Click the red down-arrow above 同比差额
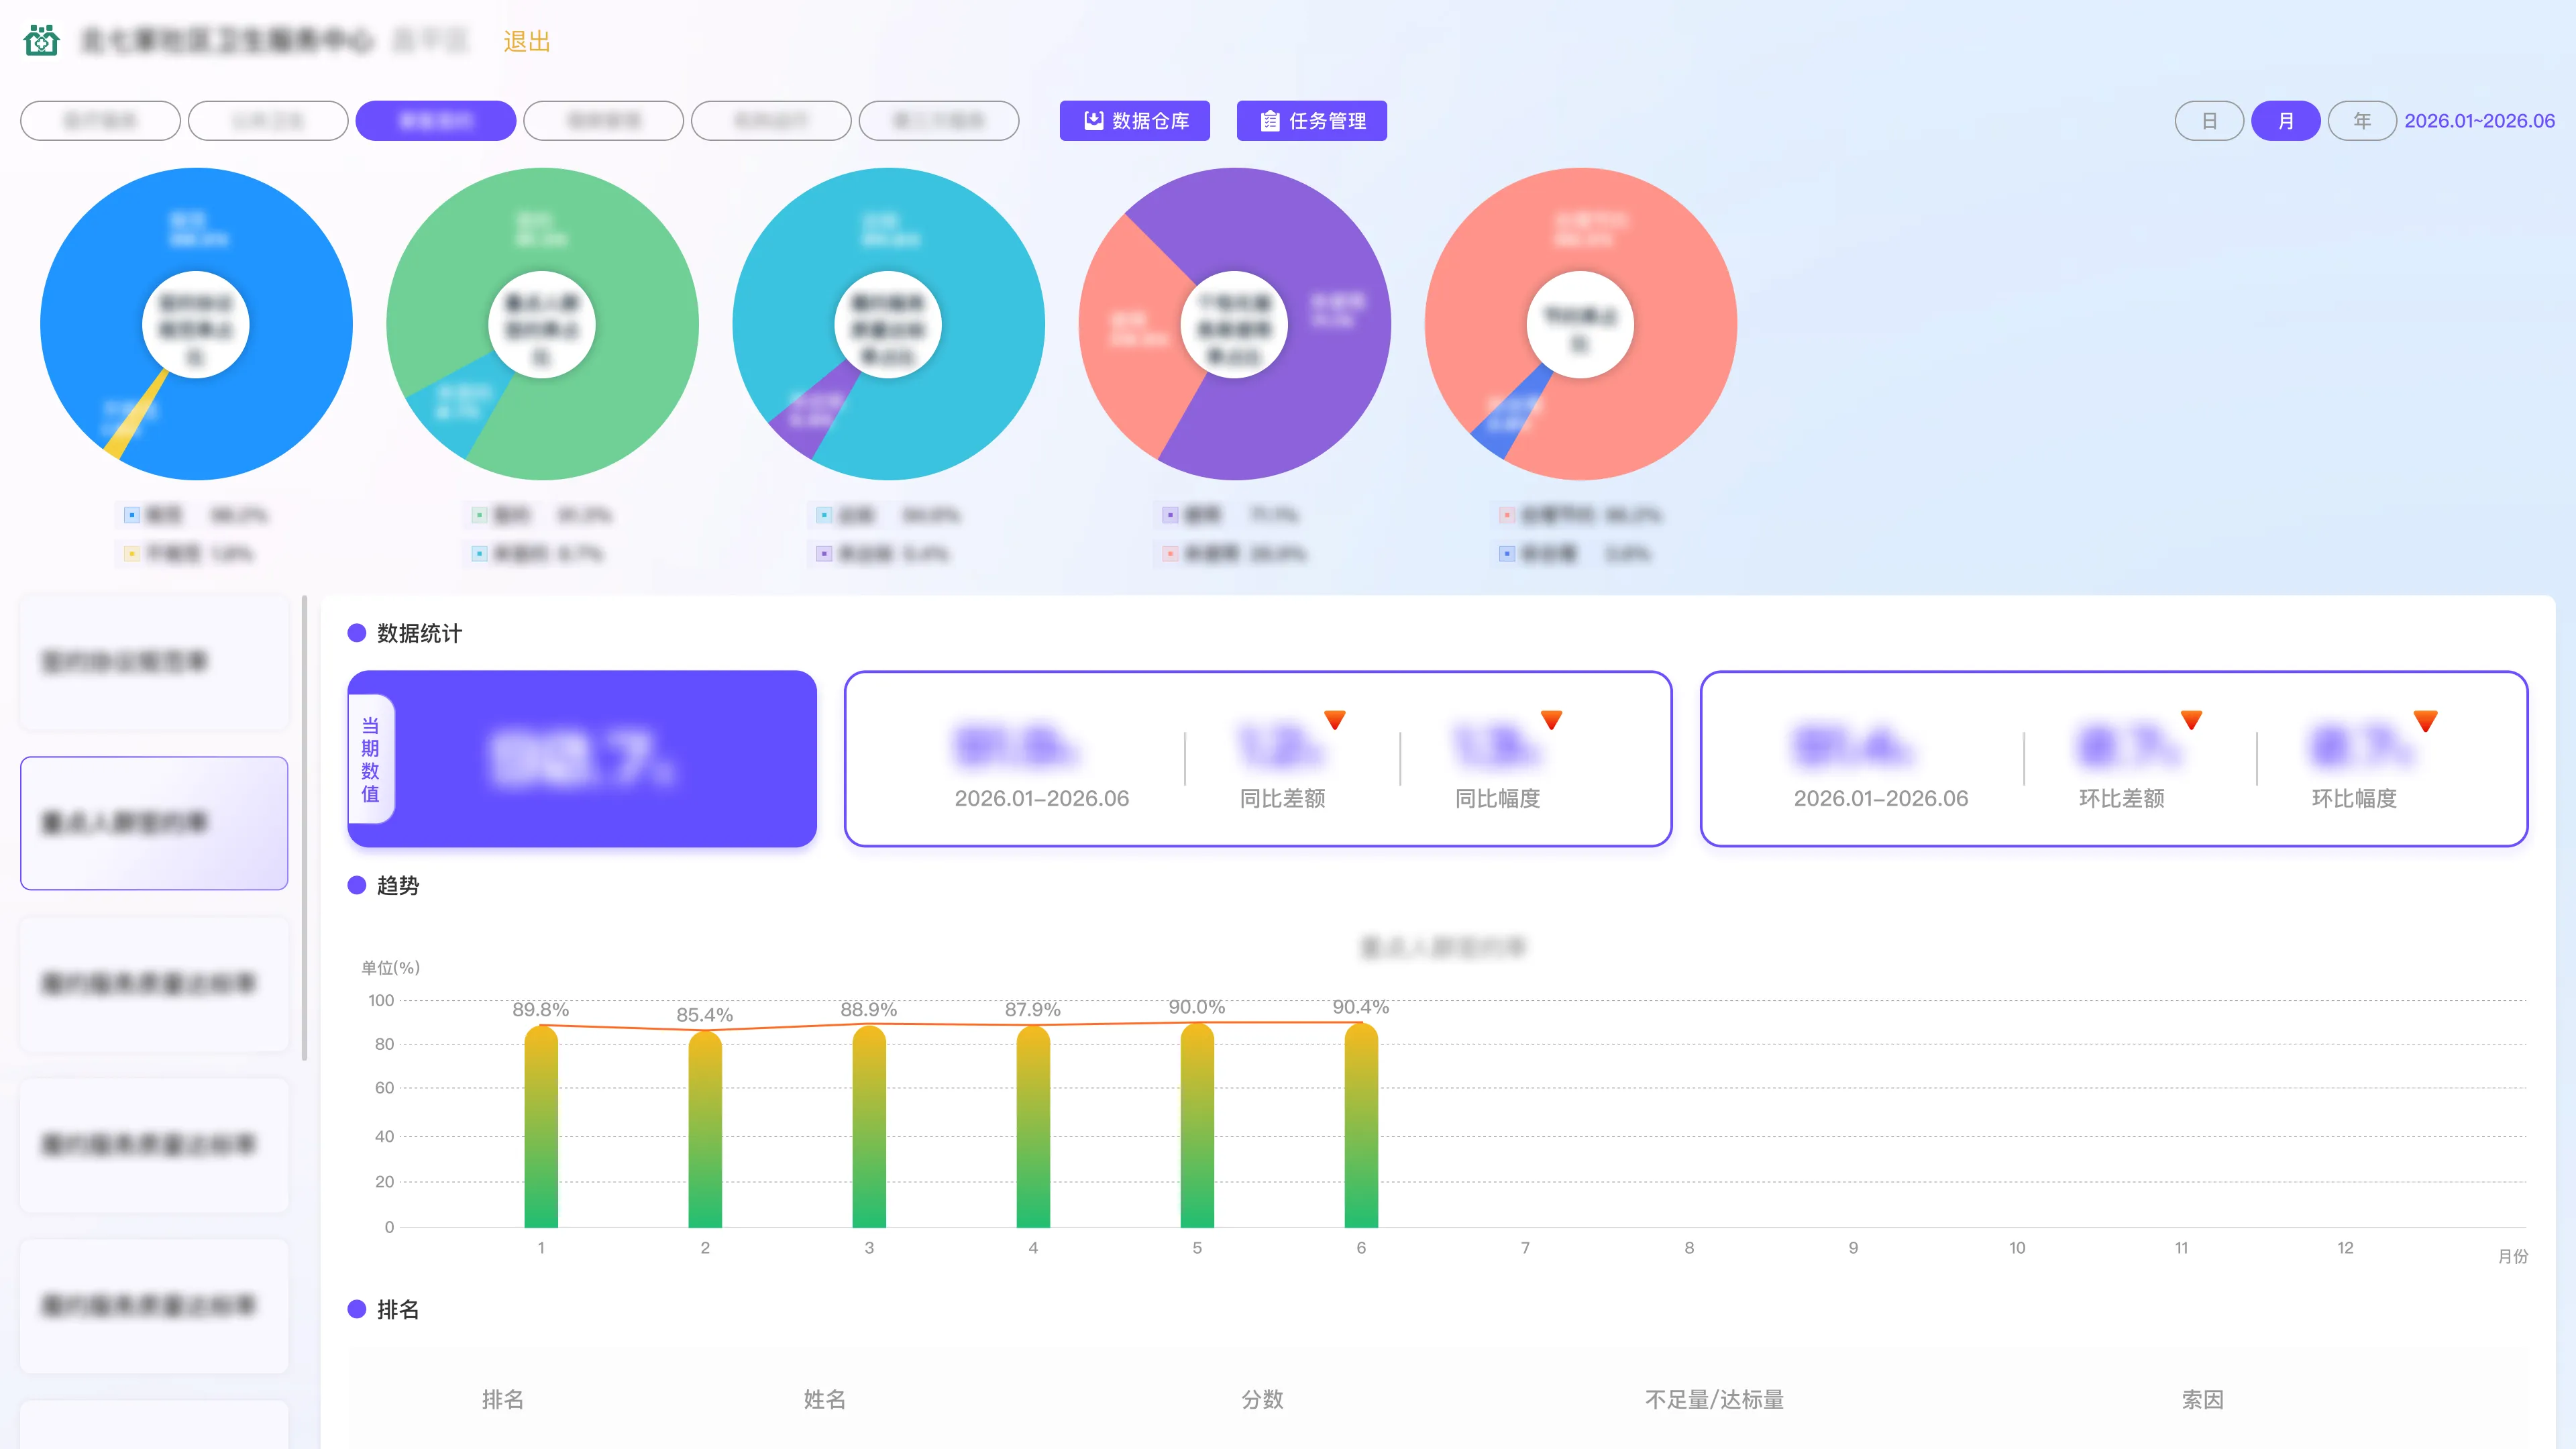This screenshot has height=1449, width=2576. [1335, 719]
